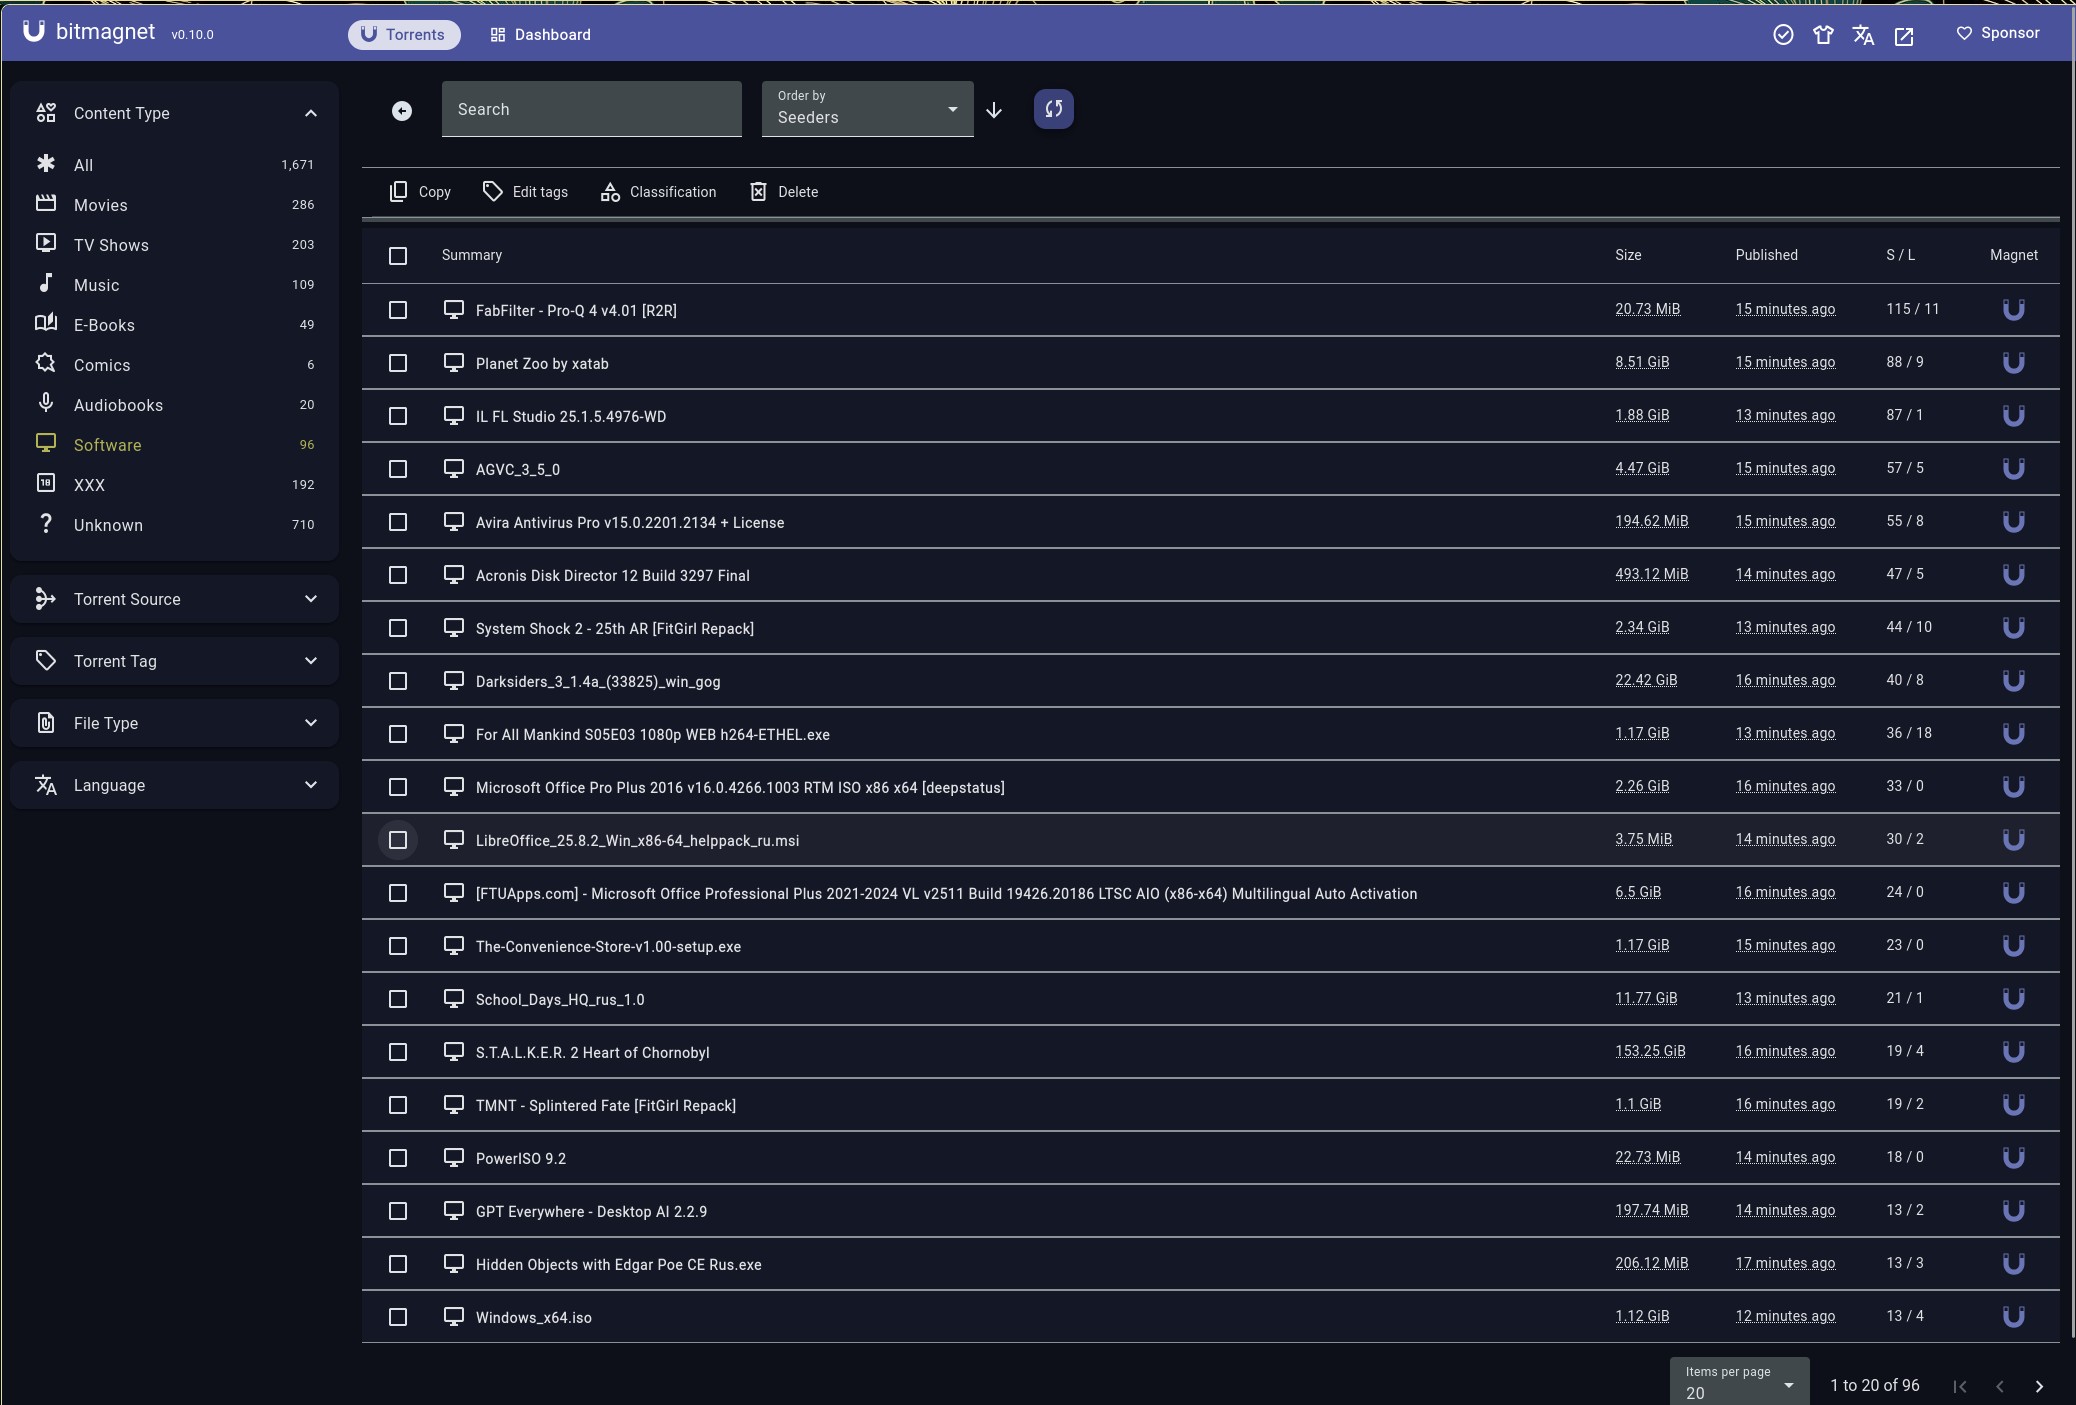This screenshot has height=1405, width=2076.
Task: Filter by Movies content type
Action: [100, 205]
